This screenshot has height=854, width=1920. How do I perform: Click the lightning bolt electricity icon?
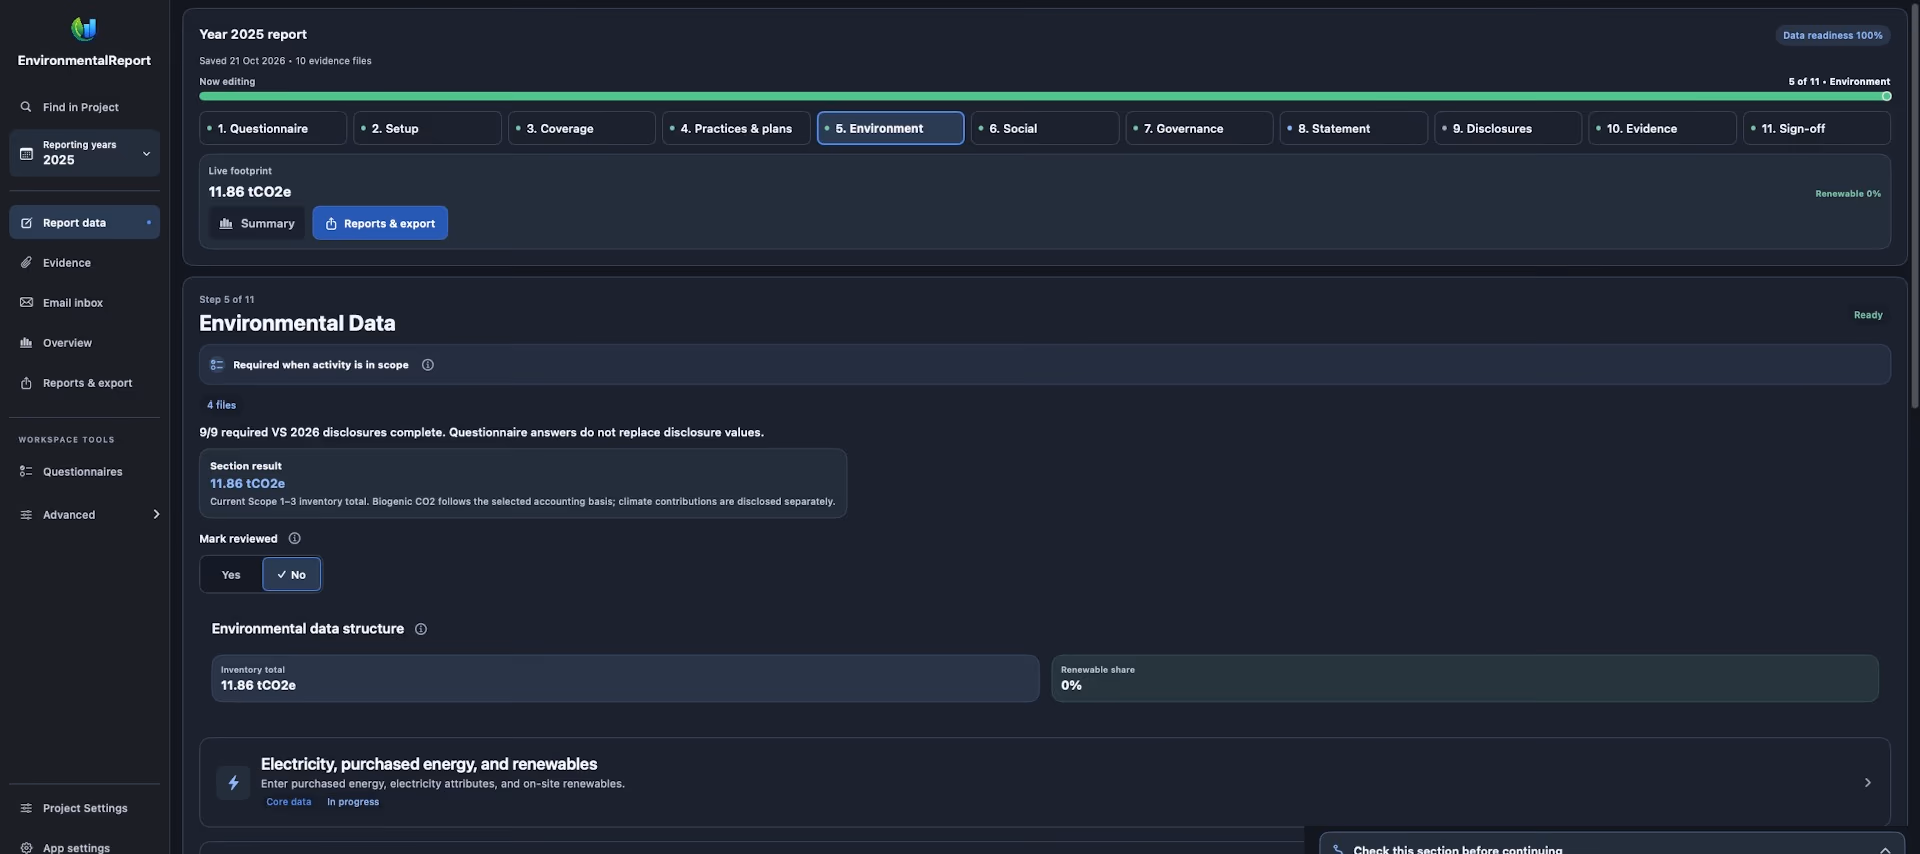(x=233, y=783)
